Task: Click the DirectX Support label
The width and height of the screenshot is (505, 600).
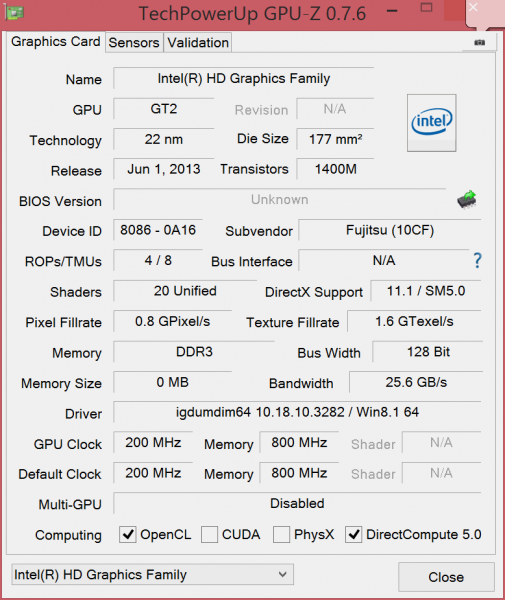Action: (314, 292)
